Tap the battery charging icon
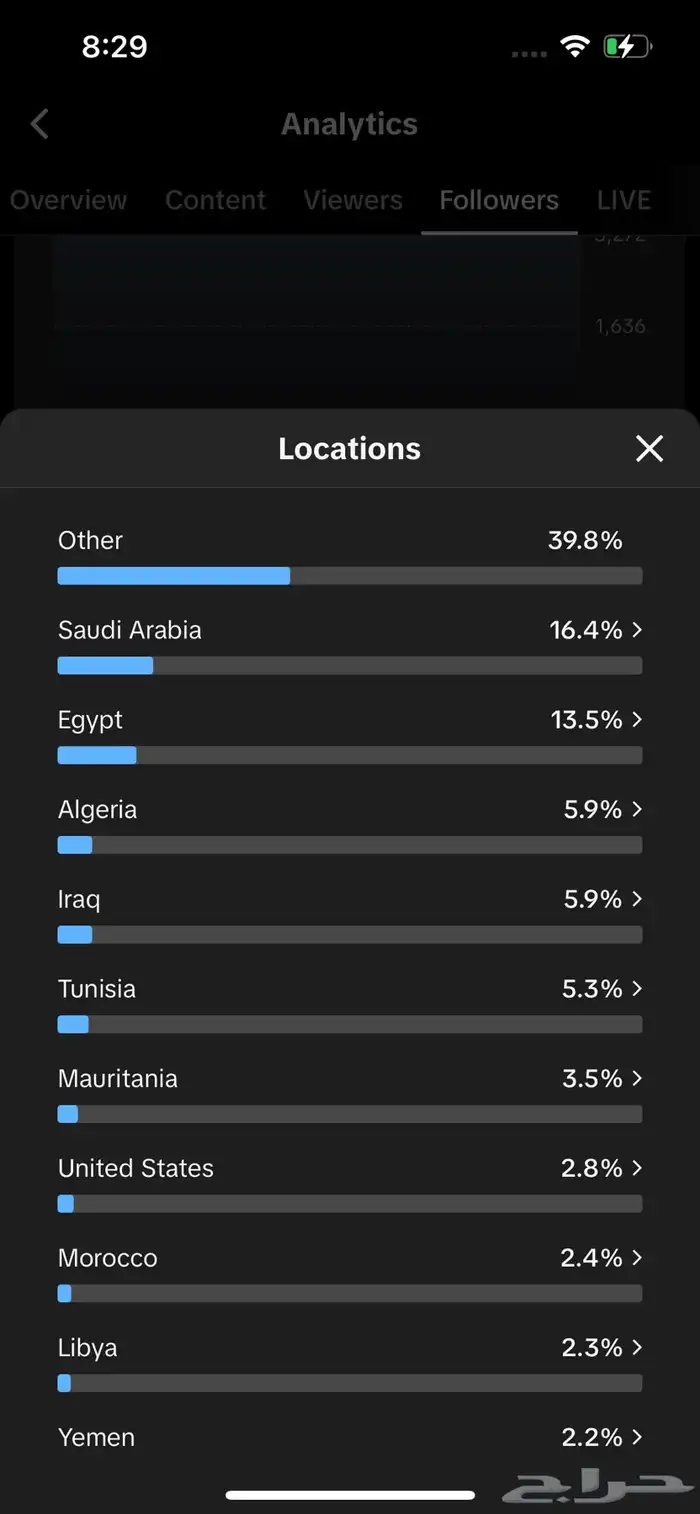Image resolution: width=700 pixels, height=1514 pixels. tap(627, 46)
